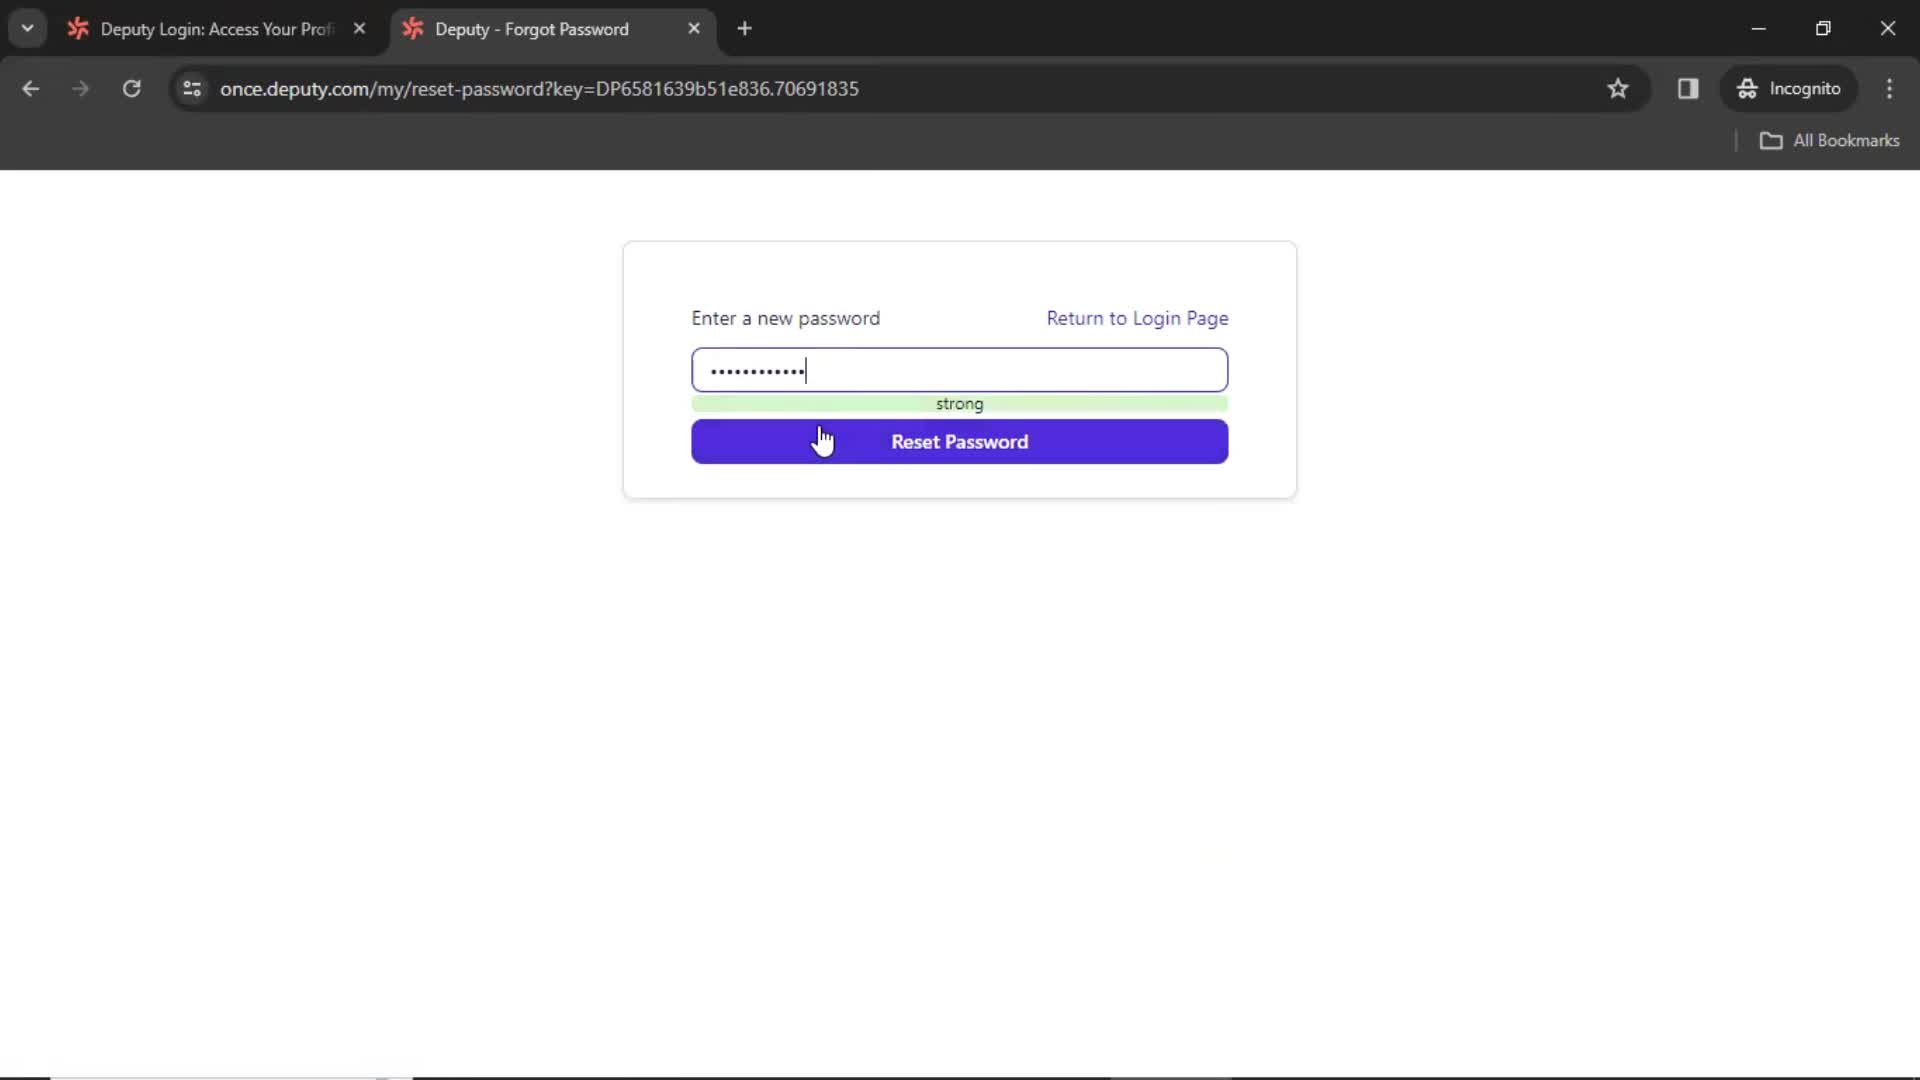
Task: Click the bookmark star icon in address bar
Action: (1618, 88)
